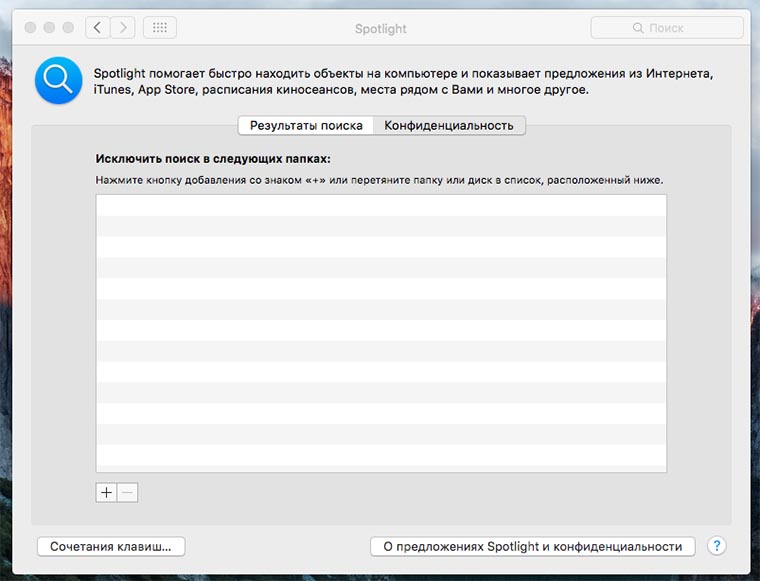This screenshot has height=581, width=760.
Task: Click the Spotlight description paragraph
Action: tap(403, 81)
